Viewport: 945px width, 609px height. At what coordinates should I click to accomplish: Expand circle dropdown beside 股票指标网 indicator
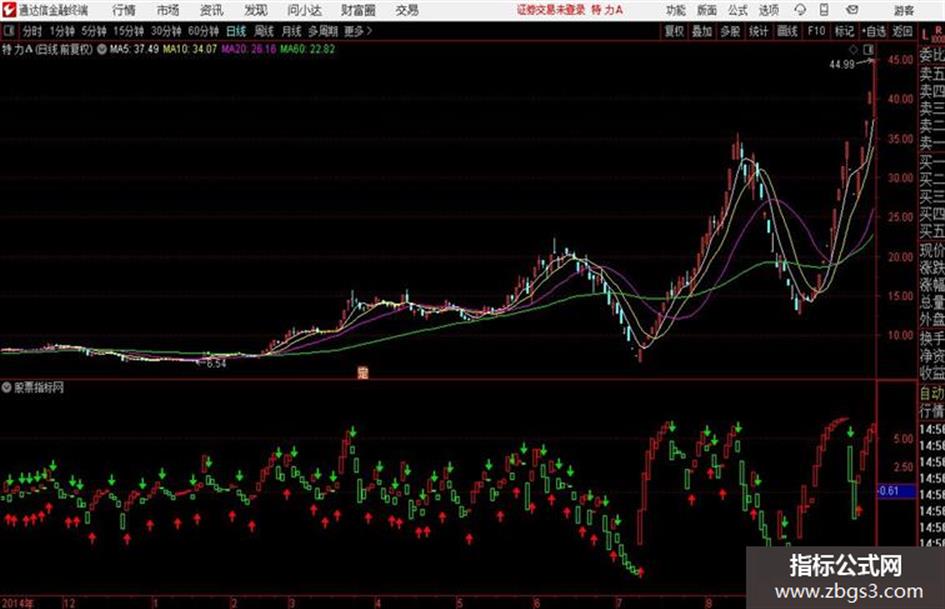point(6,387)
